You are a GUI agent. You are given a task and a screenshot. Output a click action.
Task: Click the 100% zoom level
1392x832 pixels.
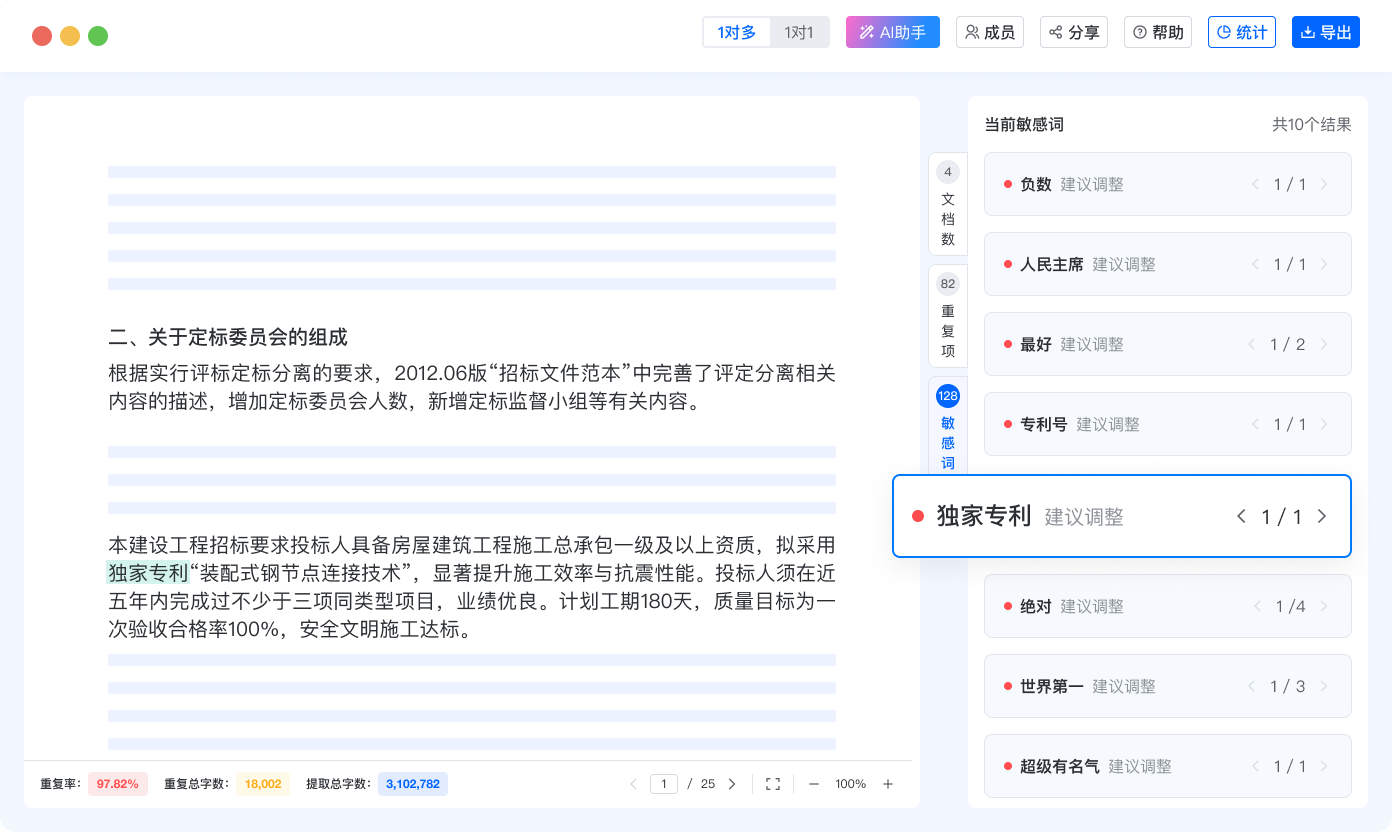click(x=850, y=784)
